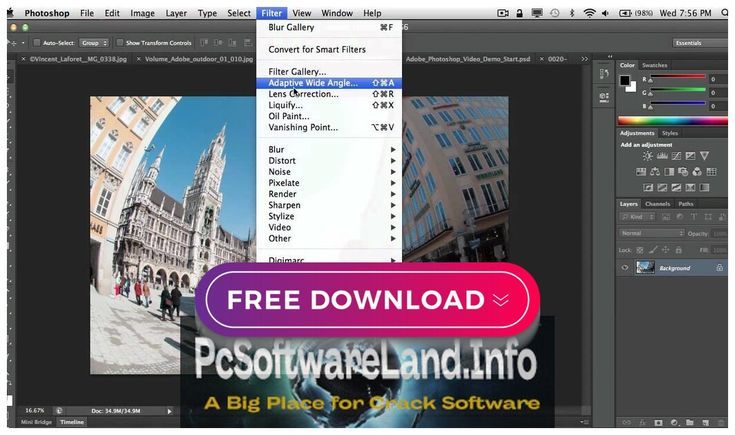This screenshot has width=735, height=435.
Task: Hide the Background layer with eye icon
Action: click(x=625, y=268)
